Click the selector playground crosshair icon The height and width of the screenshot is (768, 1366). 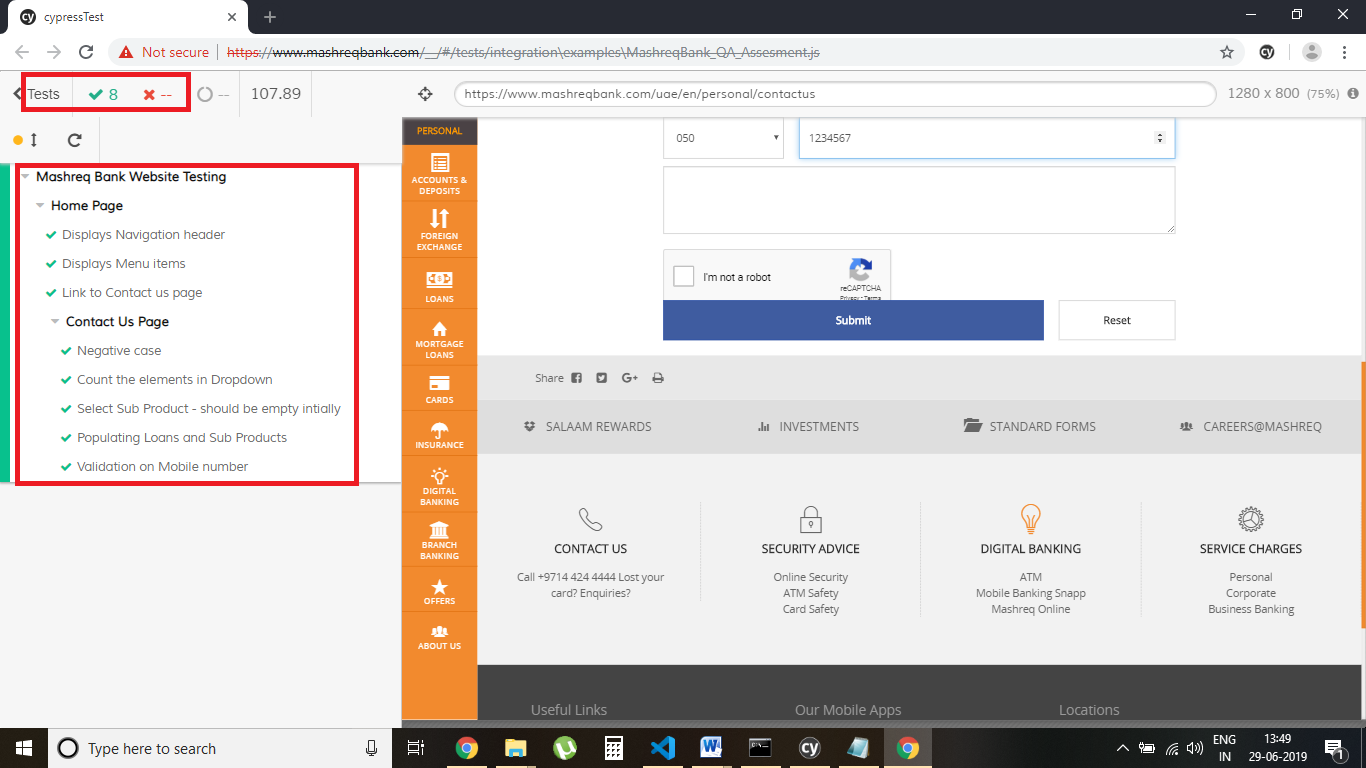coord(425,94)
